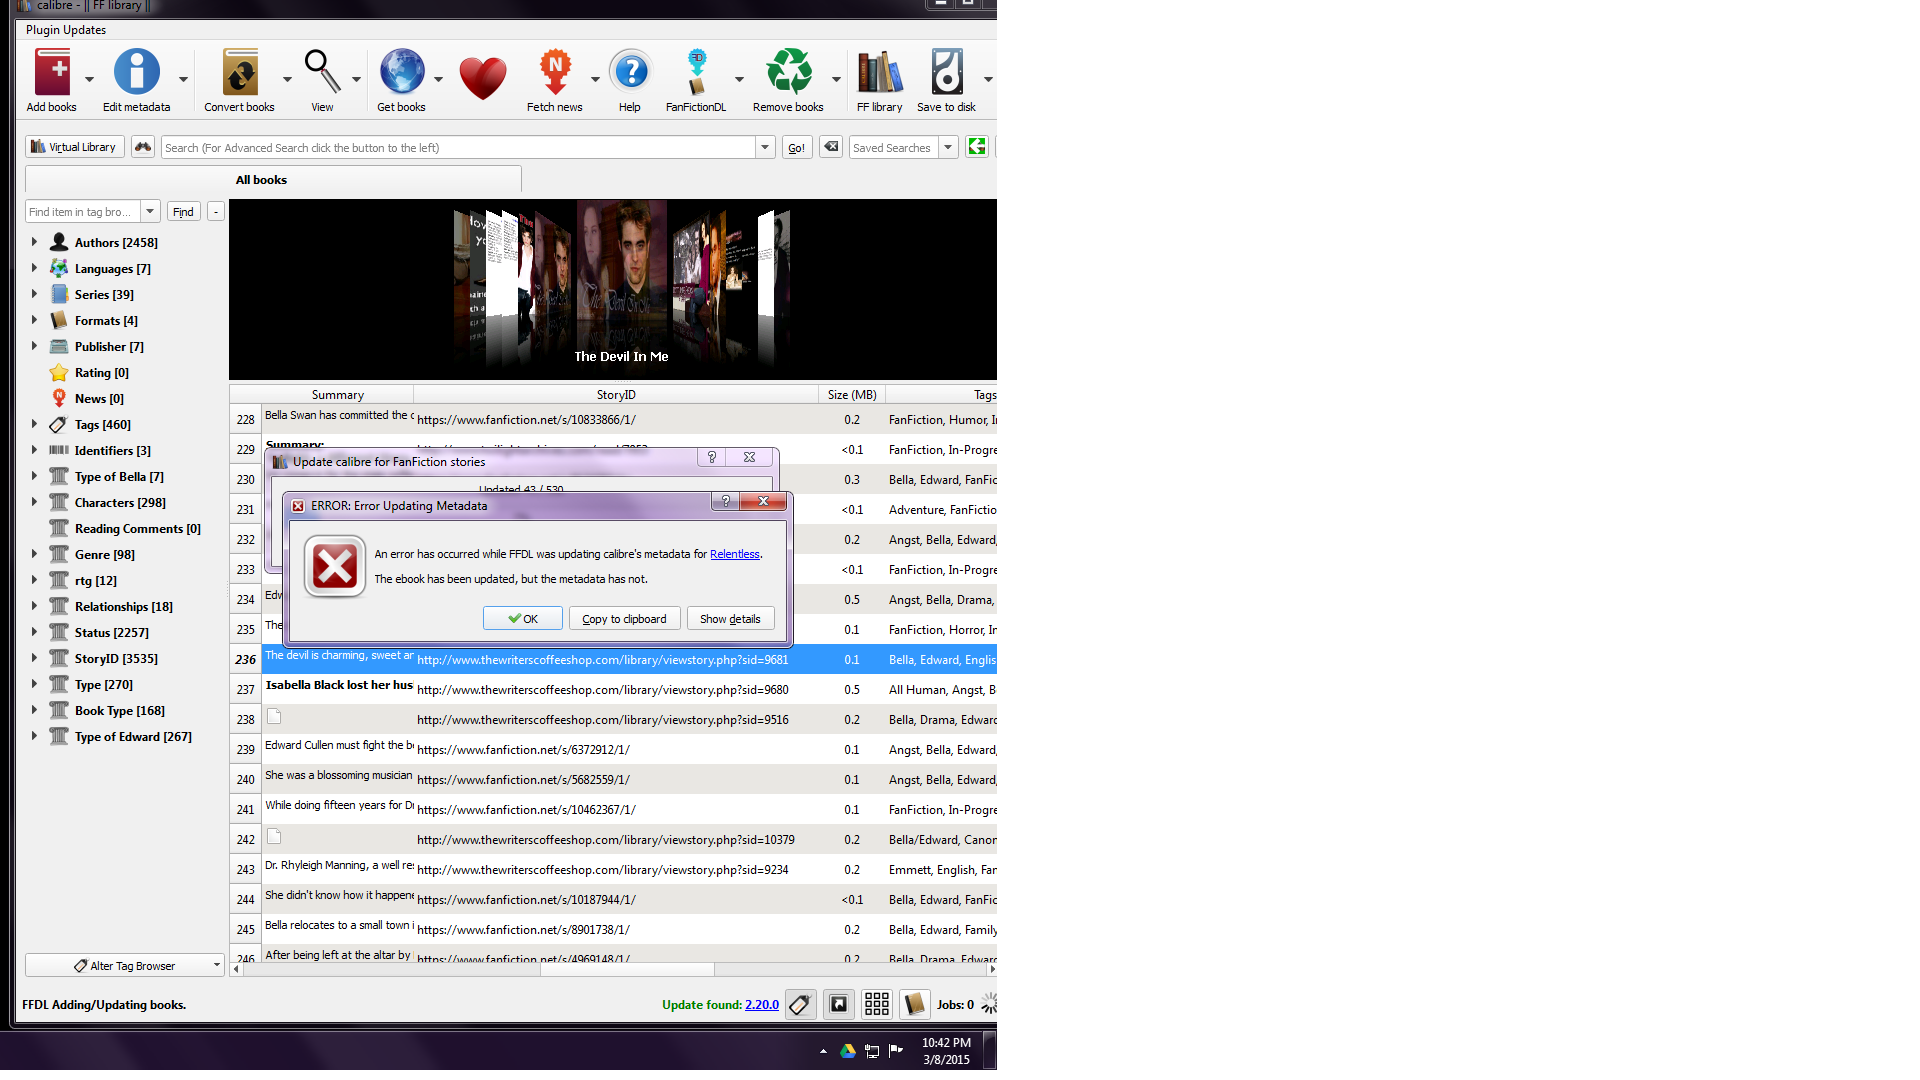Screen dimensions: 1920x1080
Task: Open the Plugin Updates menu
Action: click(66, 30)
